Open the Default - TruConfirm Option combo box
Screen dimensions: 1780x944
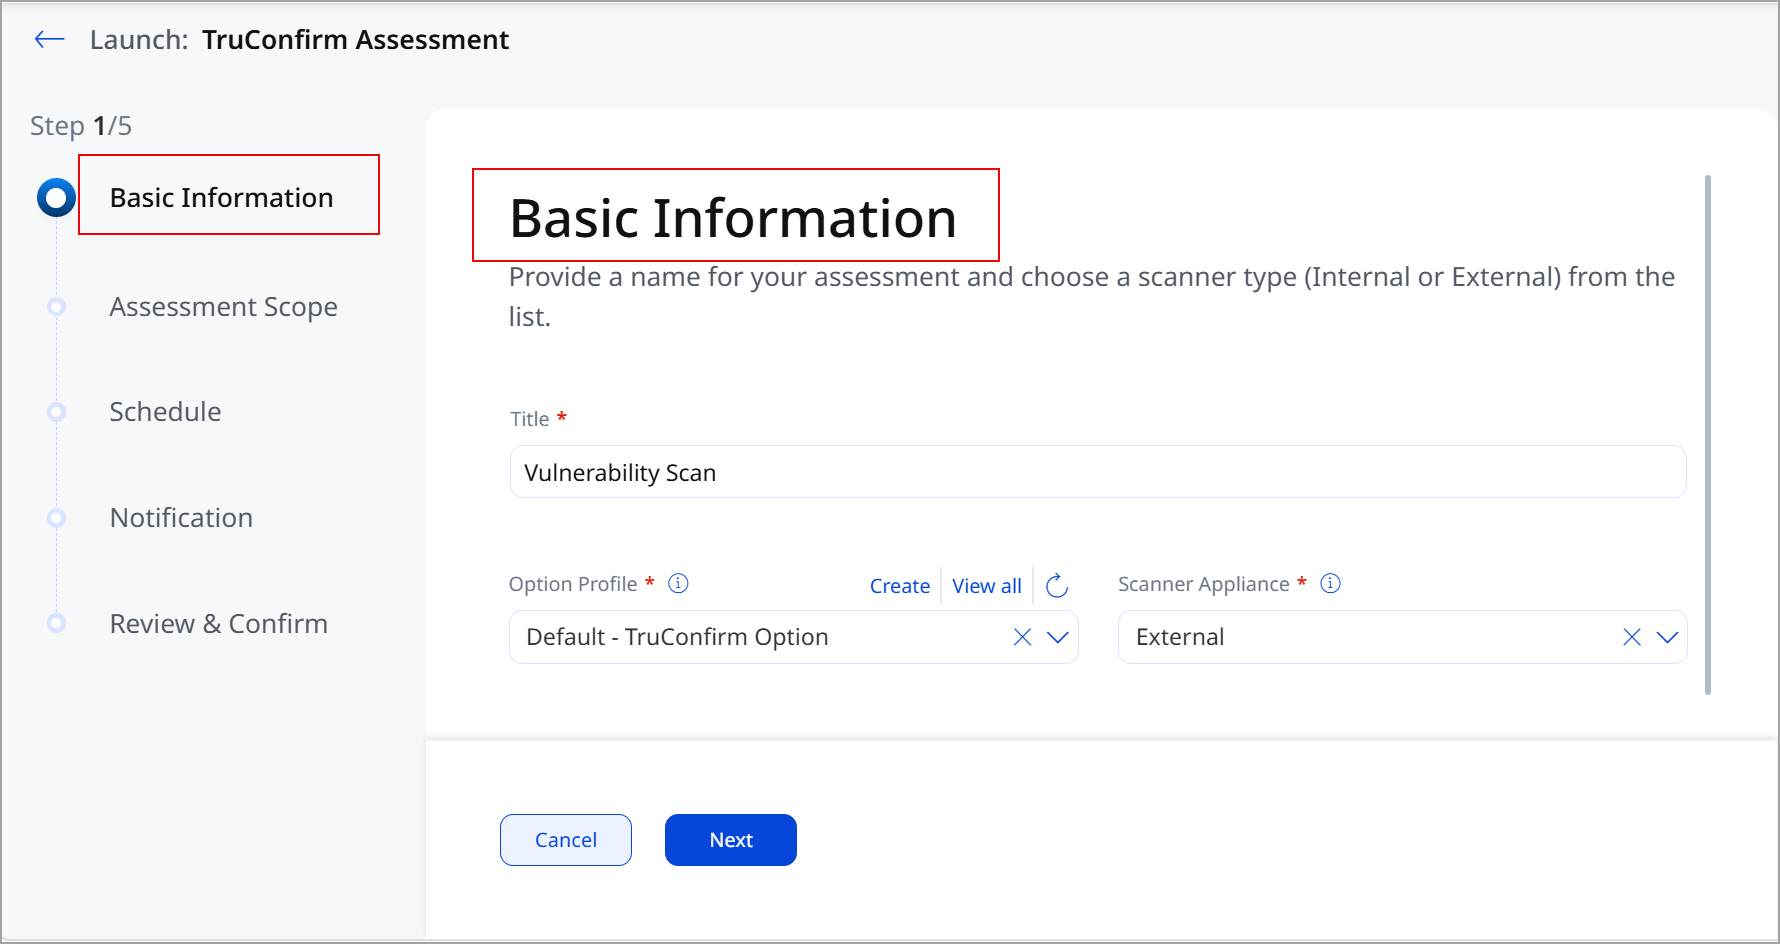794,637
